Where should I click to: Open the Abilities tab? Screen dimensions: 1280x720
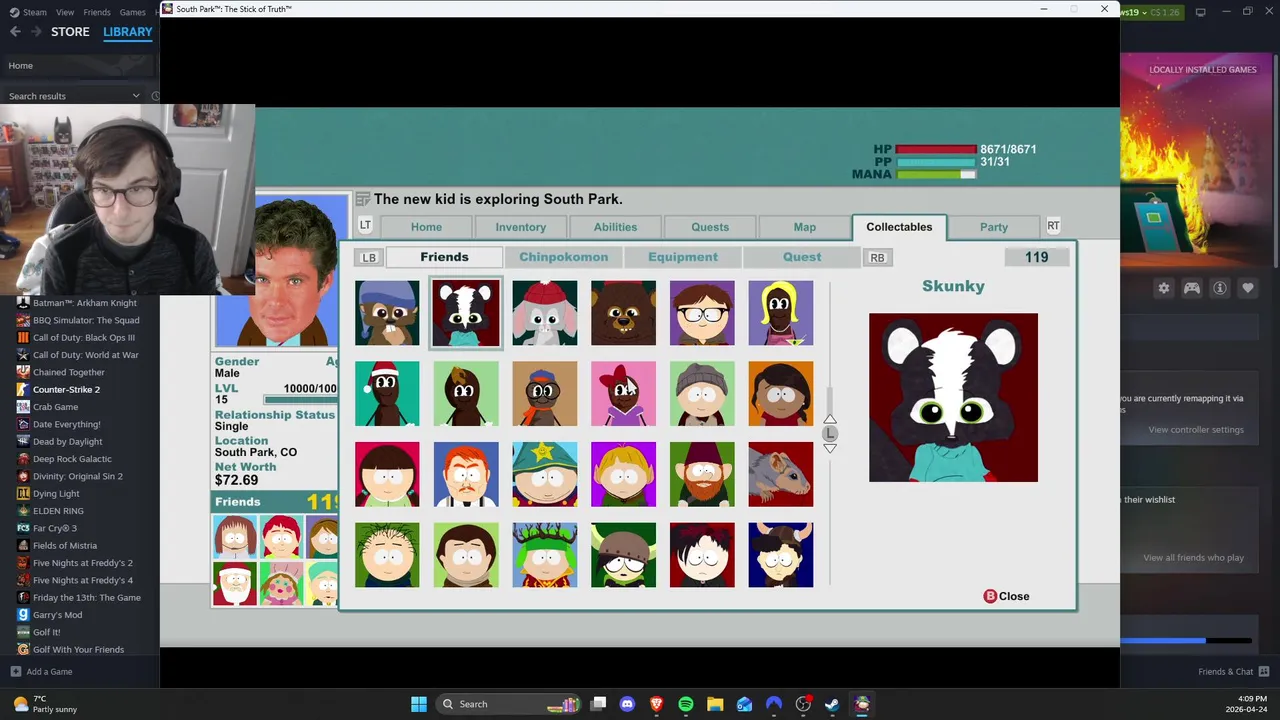[615, 227]
